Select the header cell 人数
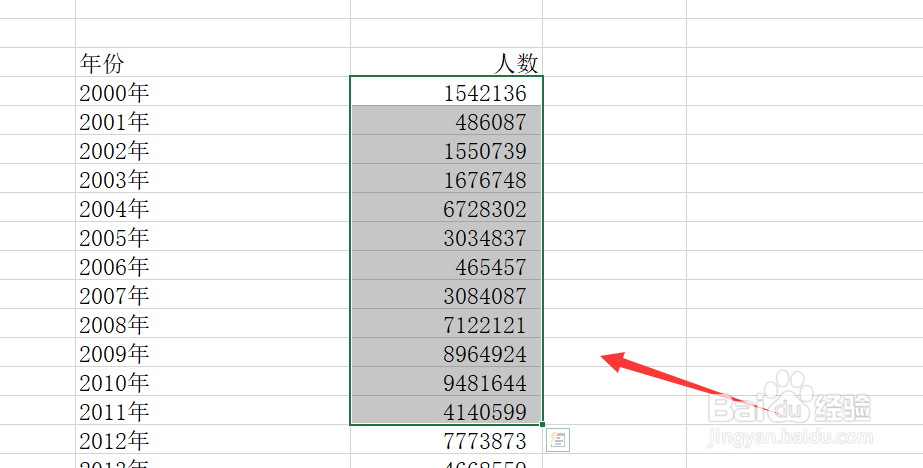923x468 pixels. (446, 62)
